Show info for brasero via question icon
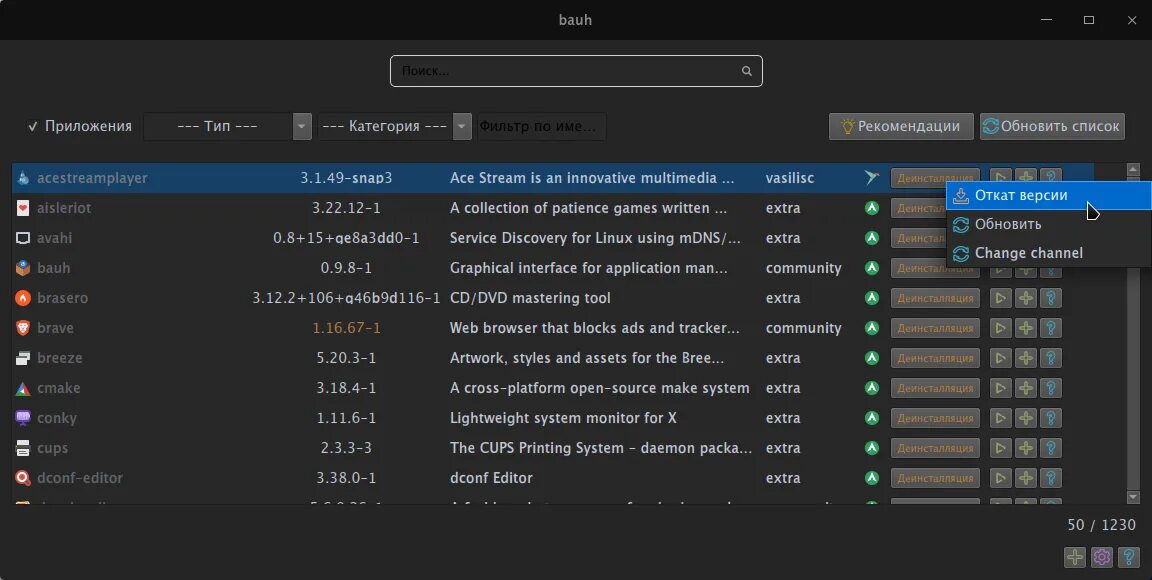 [x=1051, y=298]
